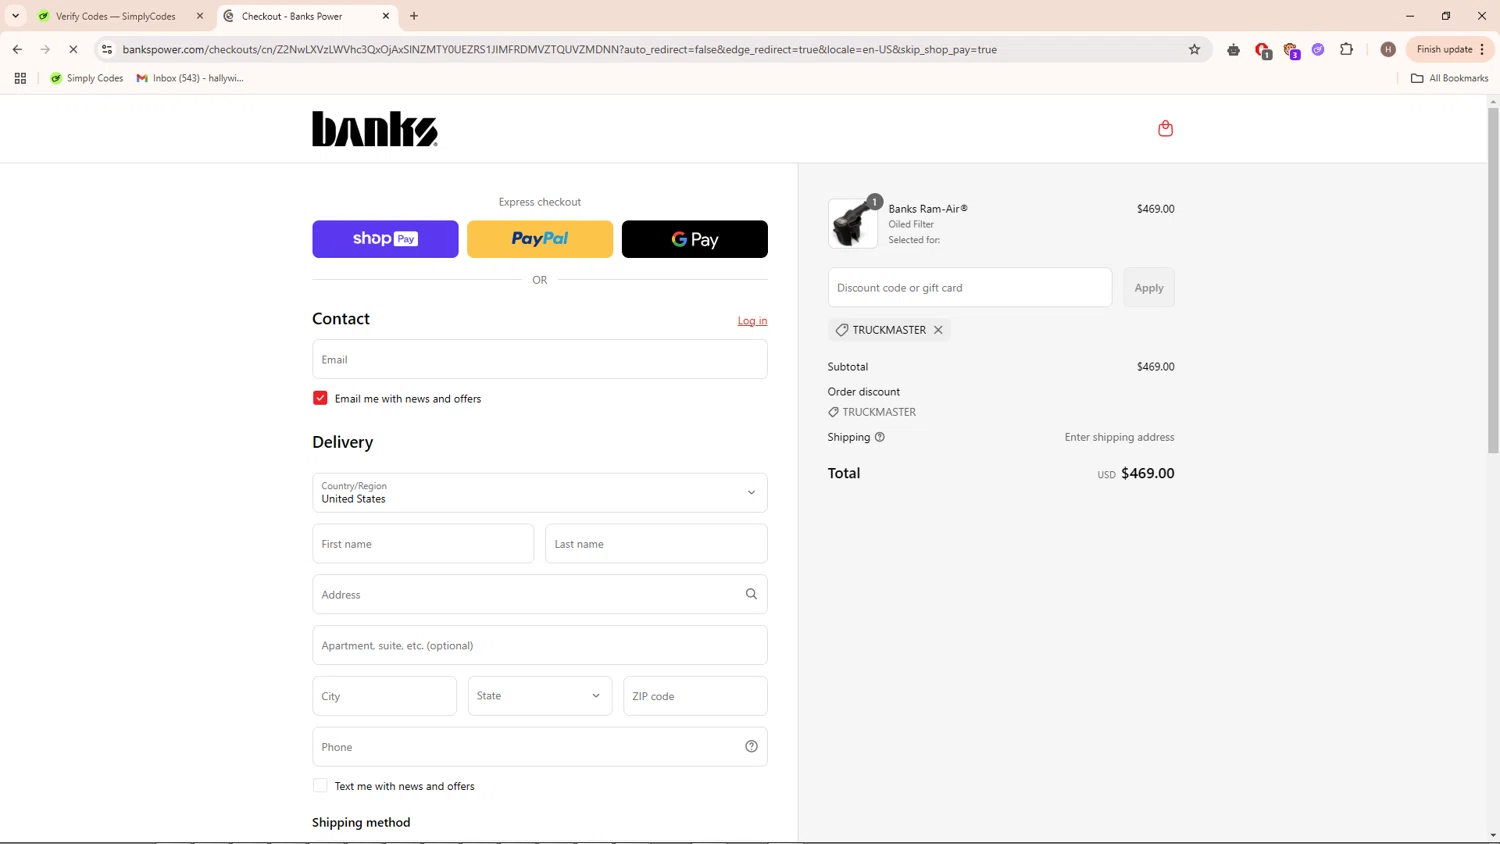Screen dimensions: 1500x844
Task: Open the Chrome extensions puzzle icon
Action: [1346, 49]
